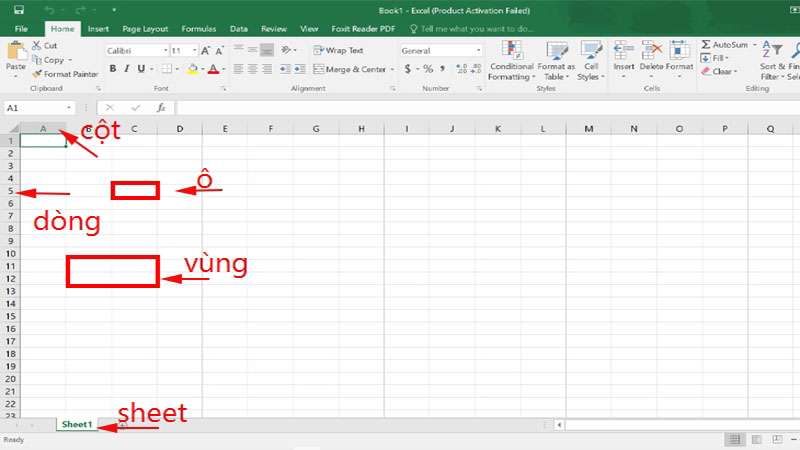
Task: Select column M header
Action: pos(588,129)
